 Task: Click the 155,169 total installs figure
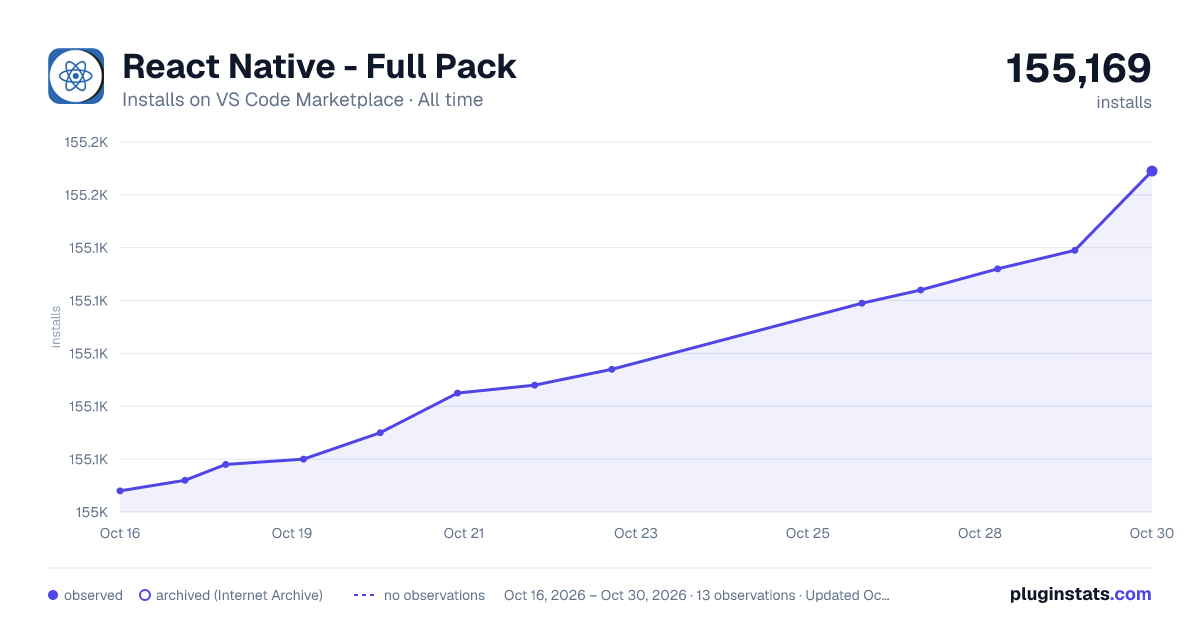coord(1078,69)
